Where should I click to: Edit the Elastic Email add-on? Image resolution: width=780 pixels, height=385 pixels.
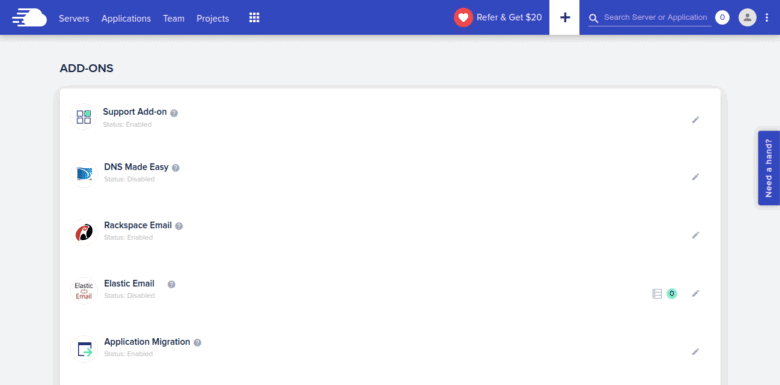[x=695, y=293]
